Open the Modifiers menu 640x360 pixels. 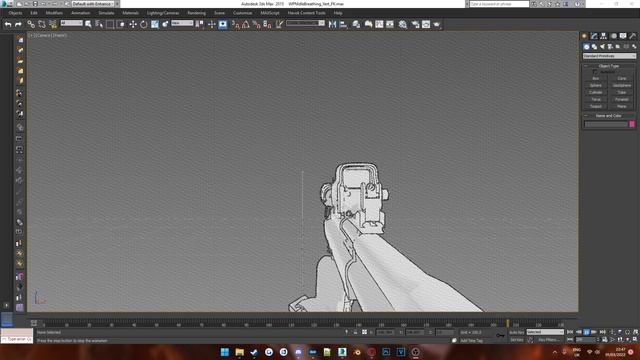tap(54, 13)
